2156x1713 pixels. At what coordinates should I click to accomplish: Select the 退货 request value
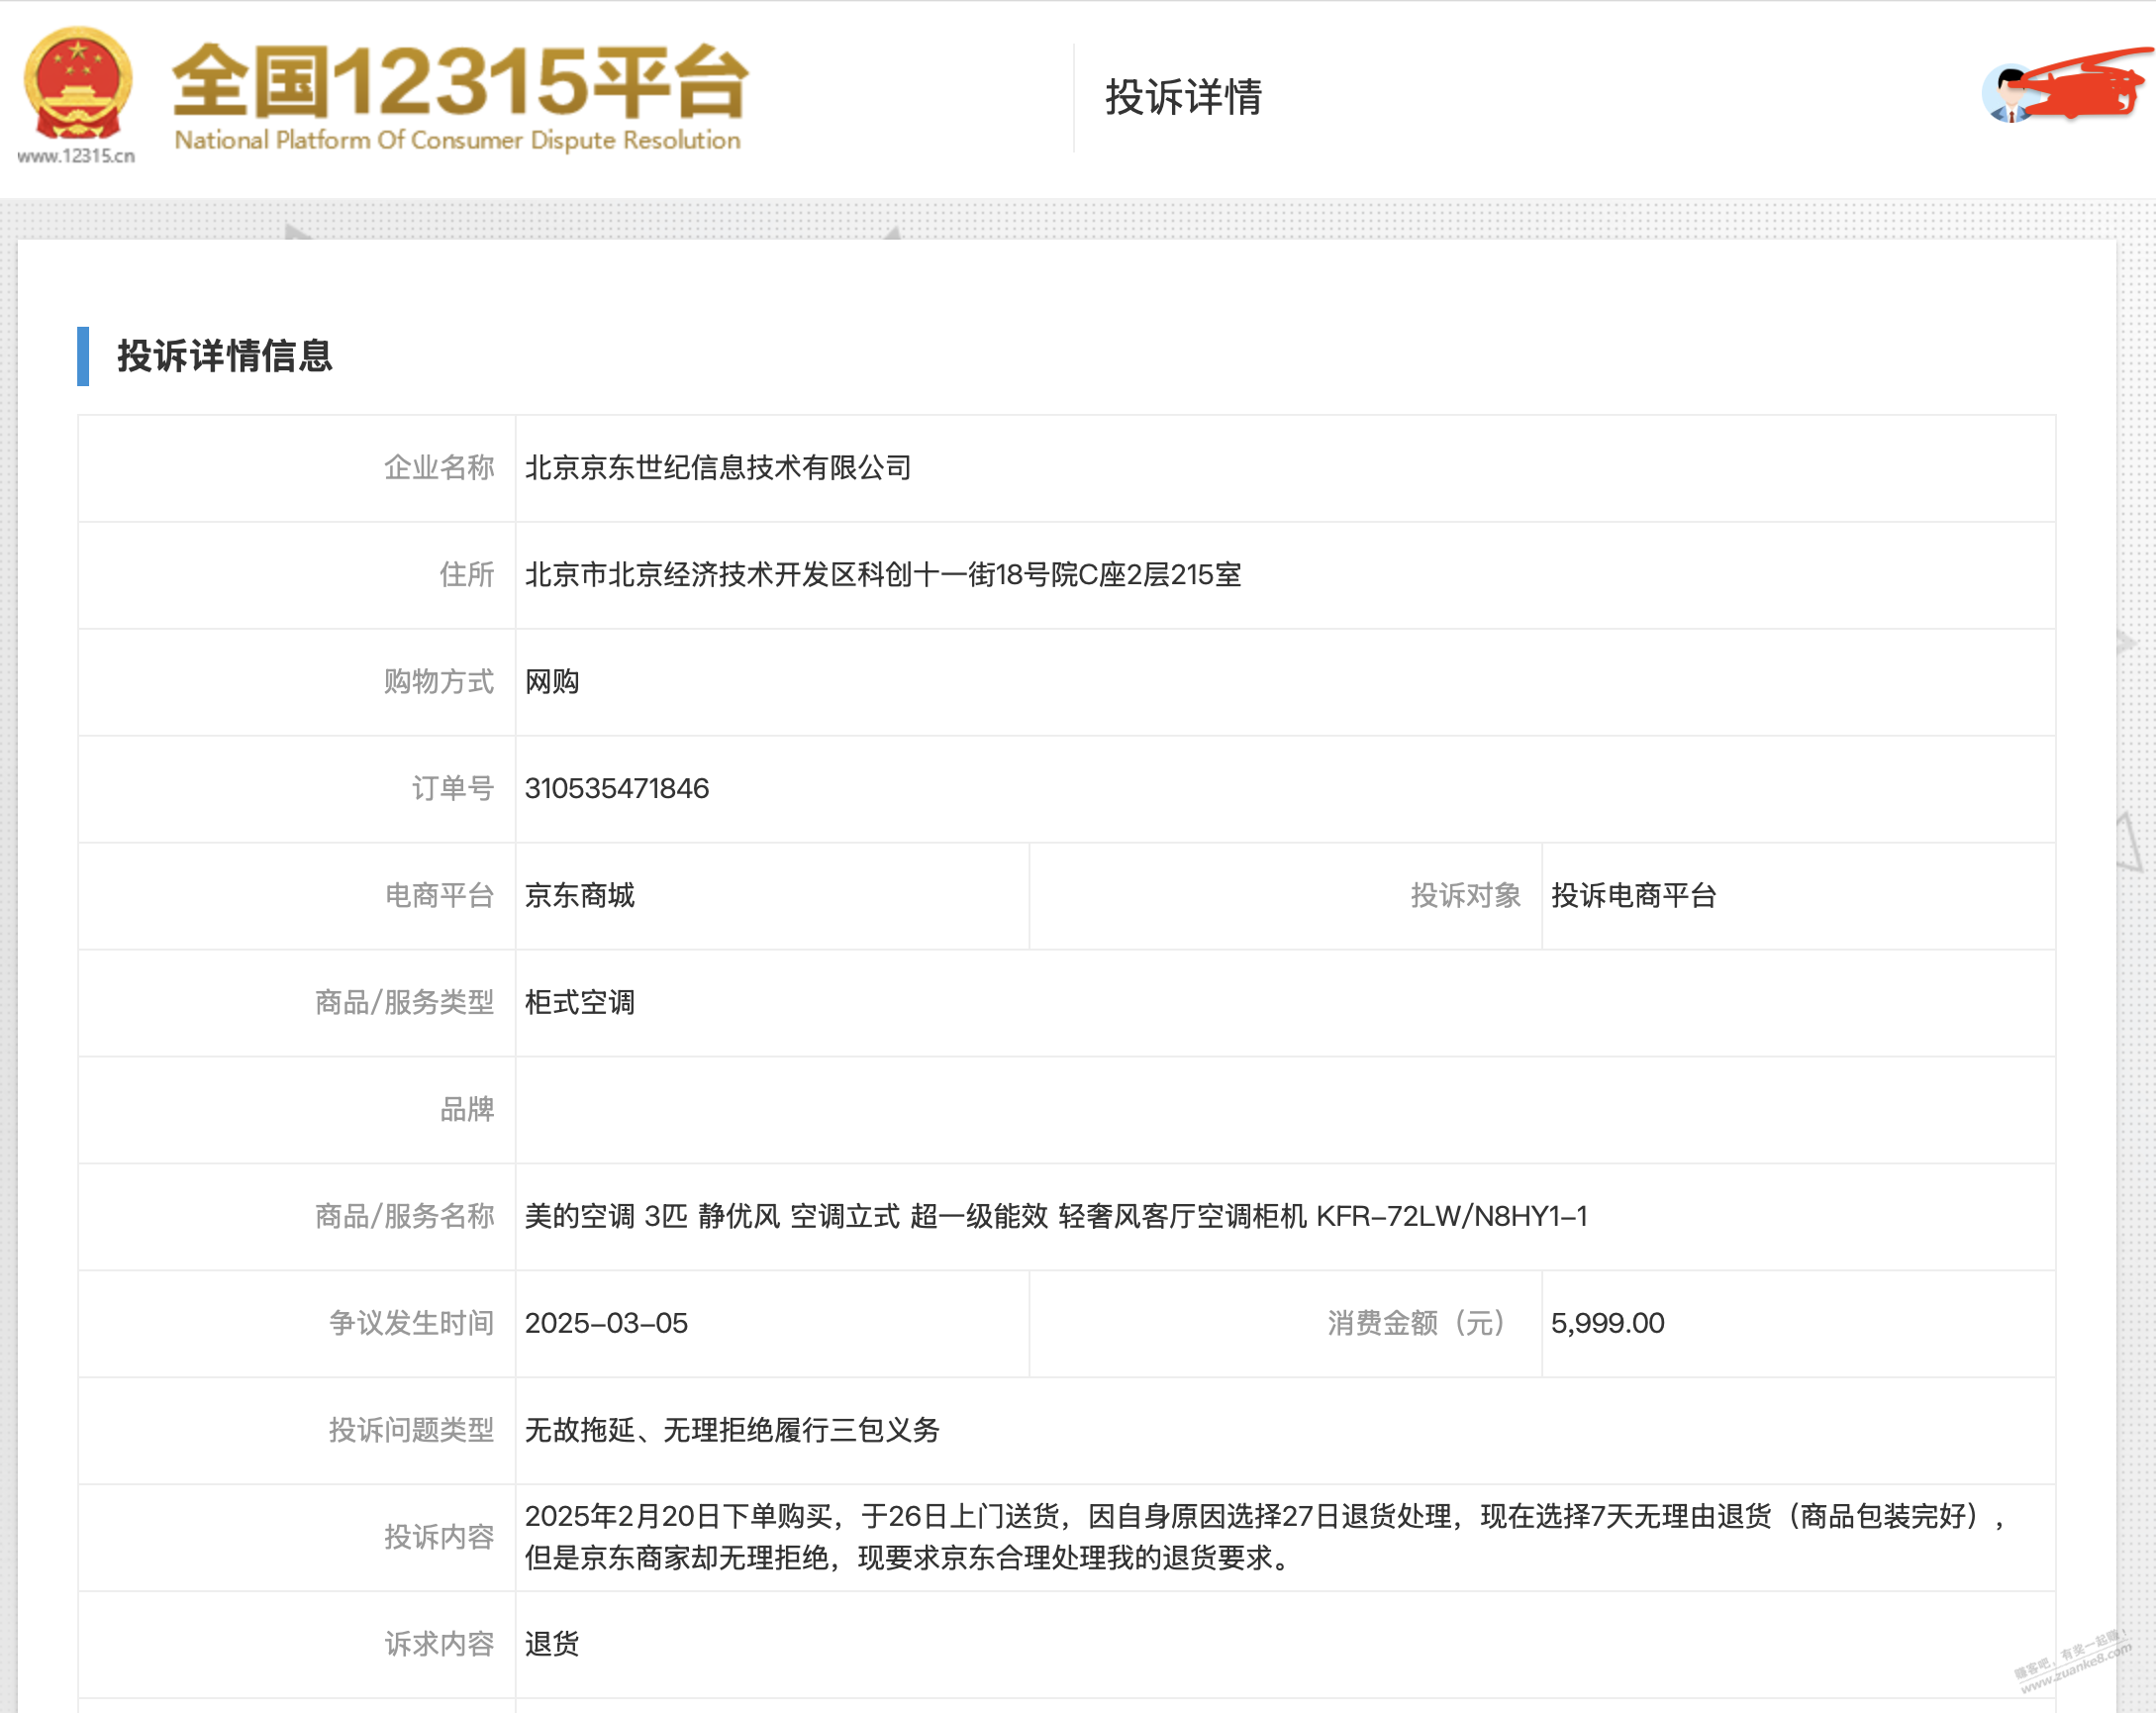[x=552, y=1645]
